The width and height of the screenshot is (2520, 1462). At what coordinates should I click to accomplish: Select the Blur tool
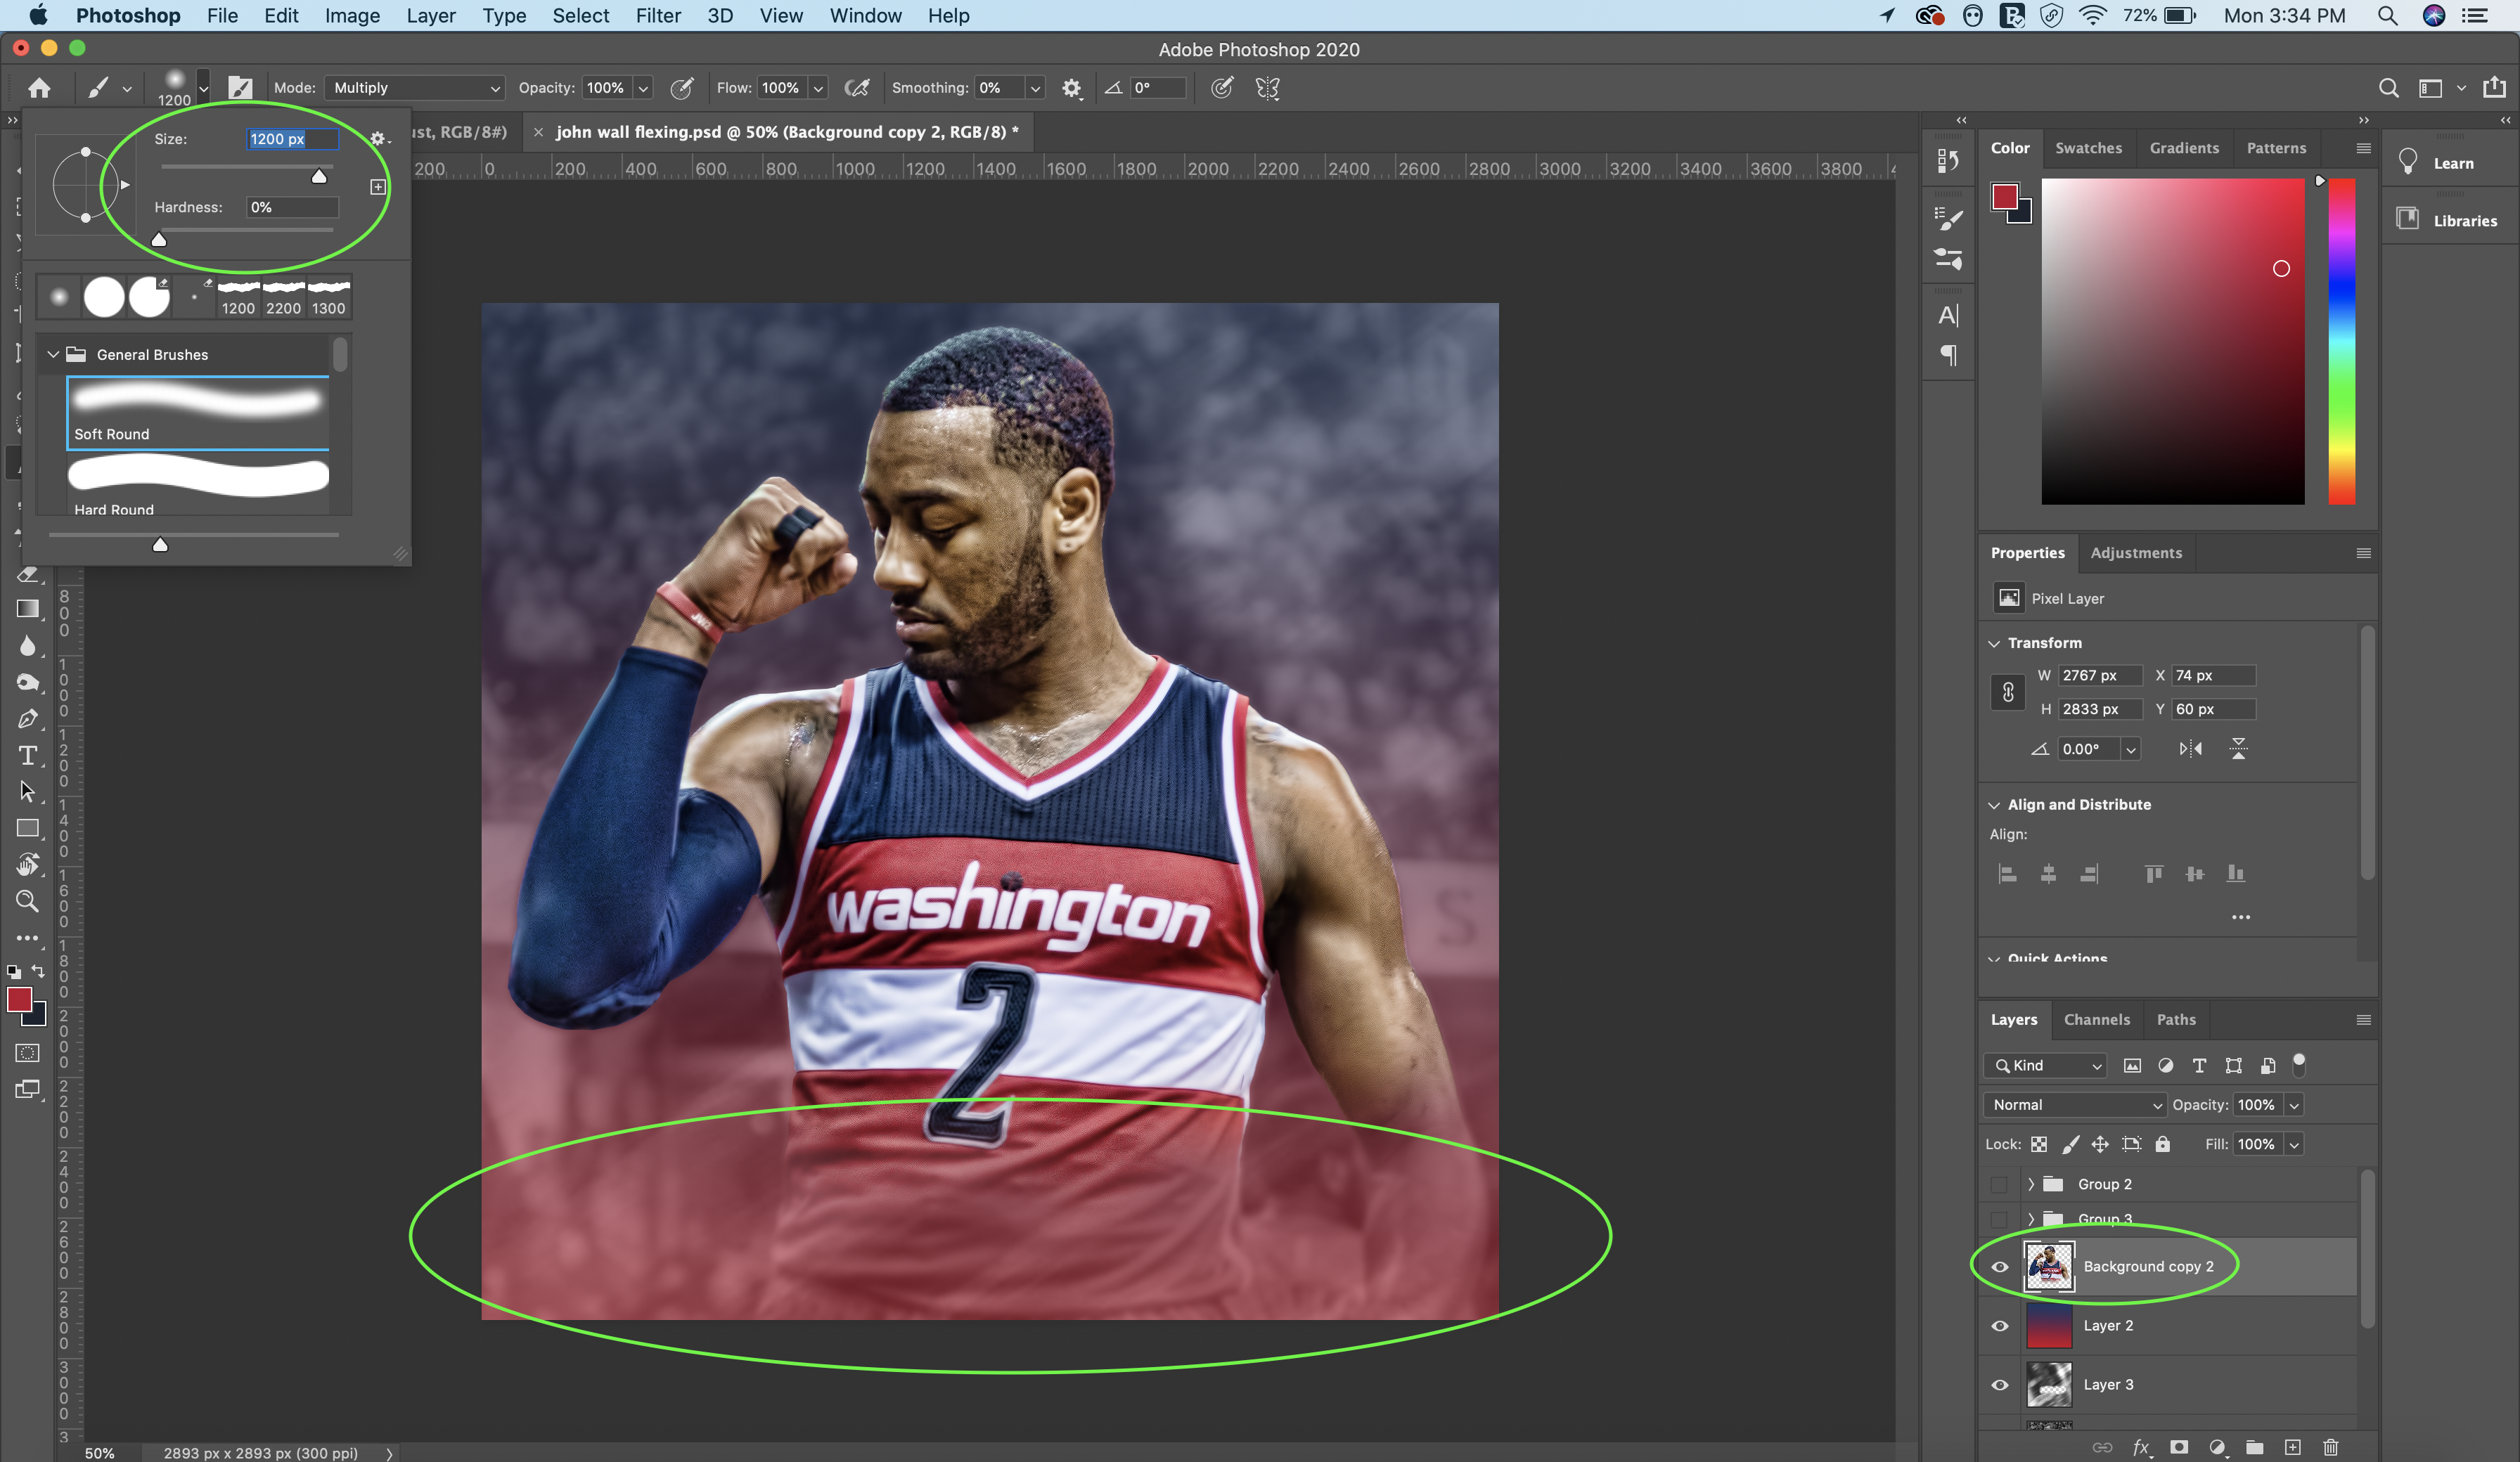point(28,646)
